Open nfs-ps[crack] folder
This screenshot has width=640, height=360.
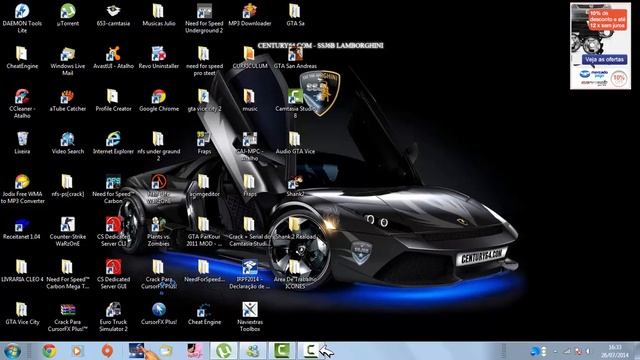68,186
